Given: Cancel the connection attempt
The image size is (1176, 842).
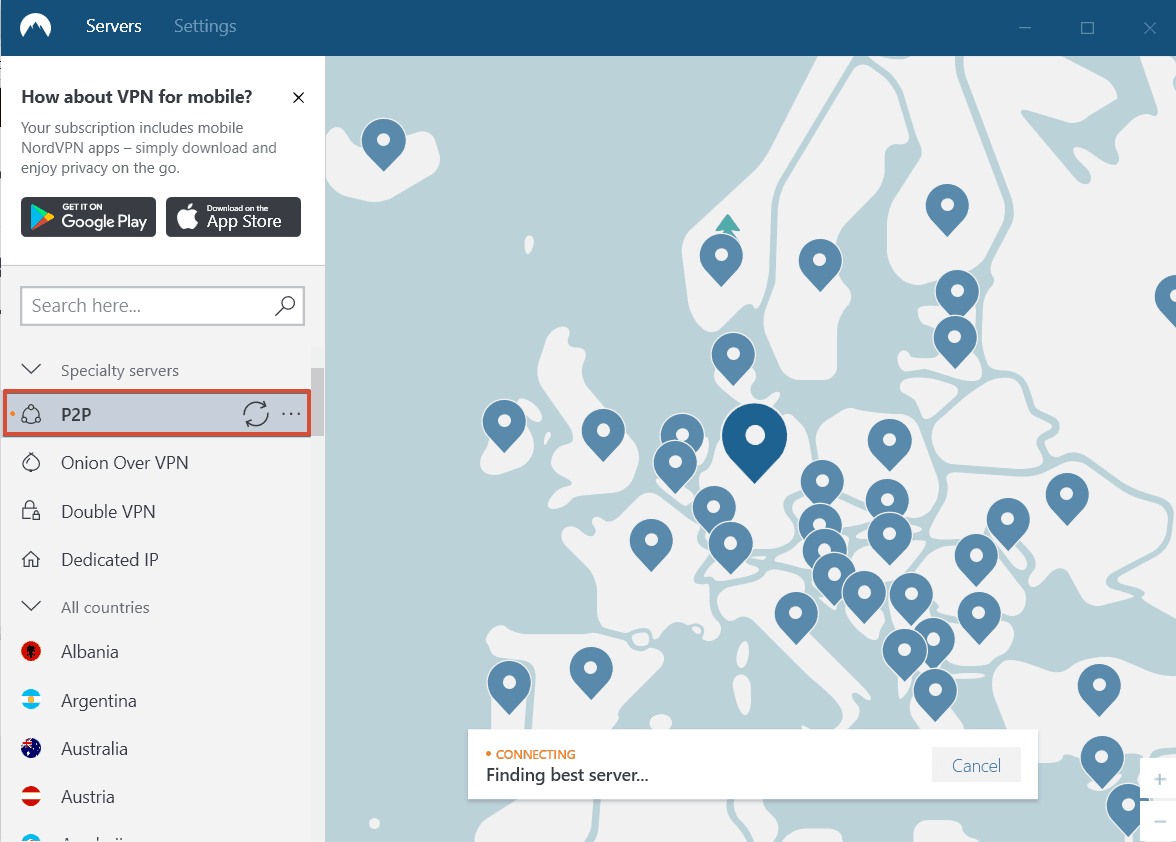Looking at the screenshot, I should point(976,765).
